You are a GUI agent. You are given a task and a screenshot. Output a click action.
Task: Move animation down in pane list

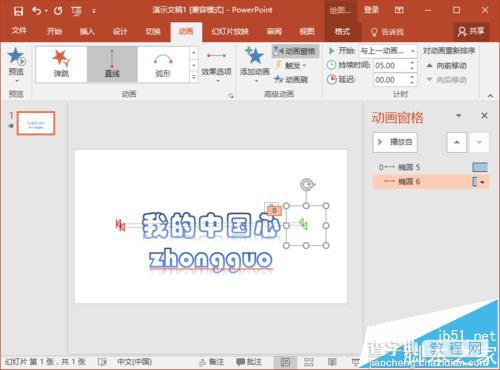(x=479, y=142)
